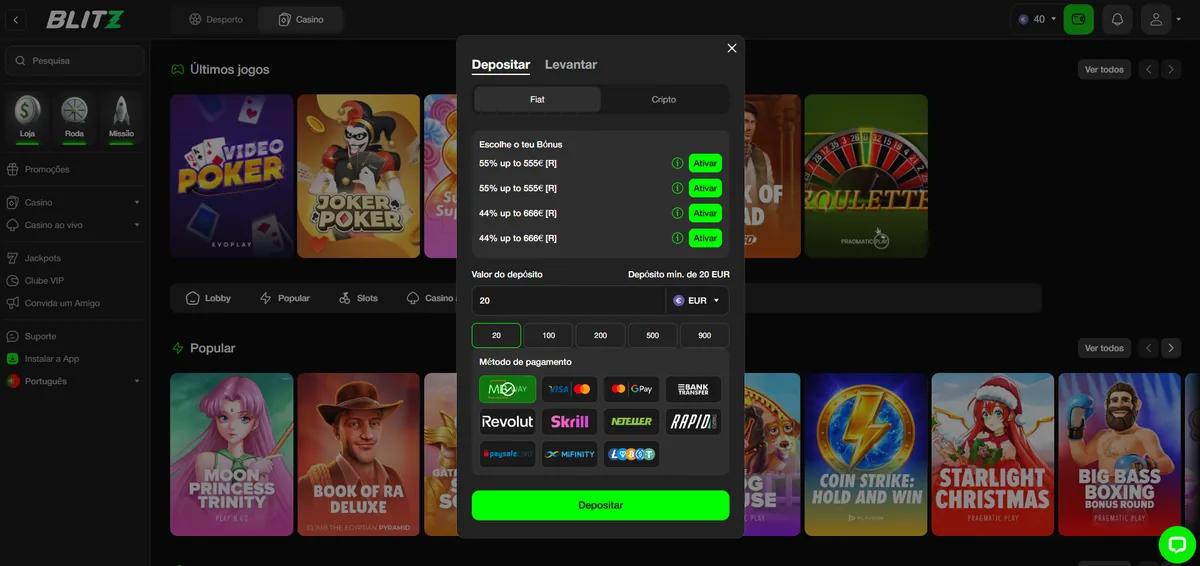Open the Starlight Christmas game thumbnail
This screenshot has width=1200, height=566.
993,454
